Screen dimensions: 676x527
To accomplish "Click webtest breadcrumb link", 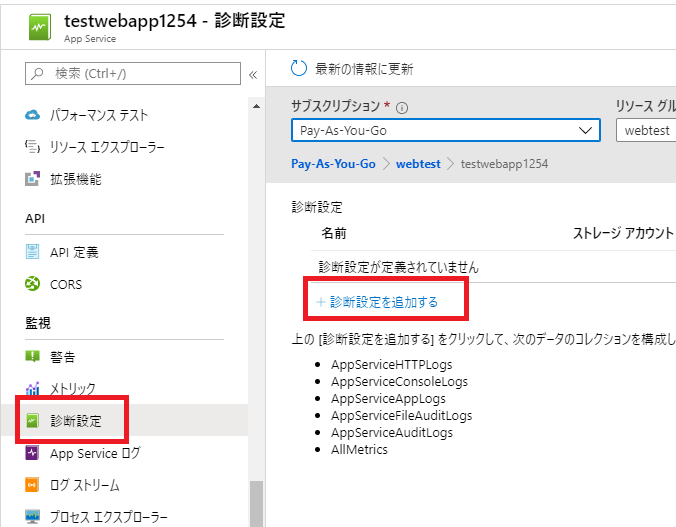I will coord(418,164).
